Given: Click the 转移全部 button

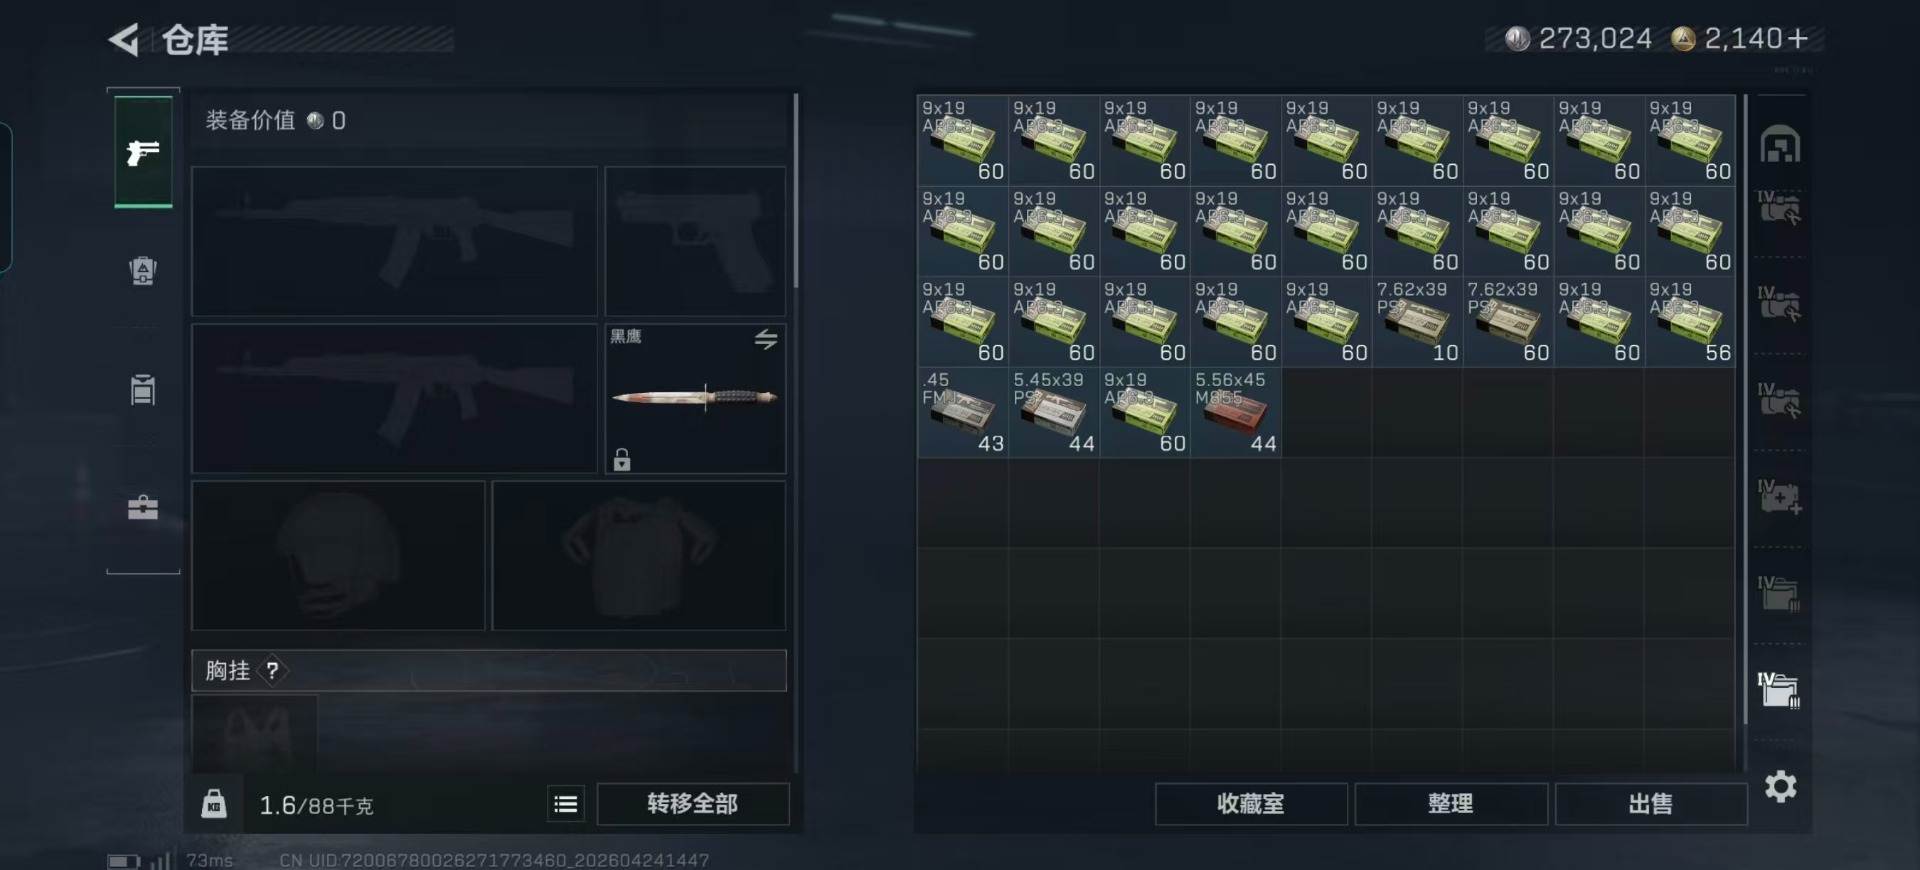Looking at the screenshot, I should click(x=692, y=804).
